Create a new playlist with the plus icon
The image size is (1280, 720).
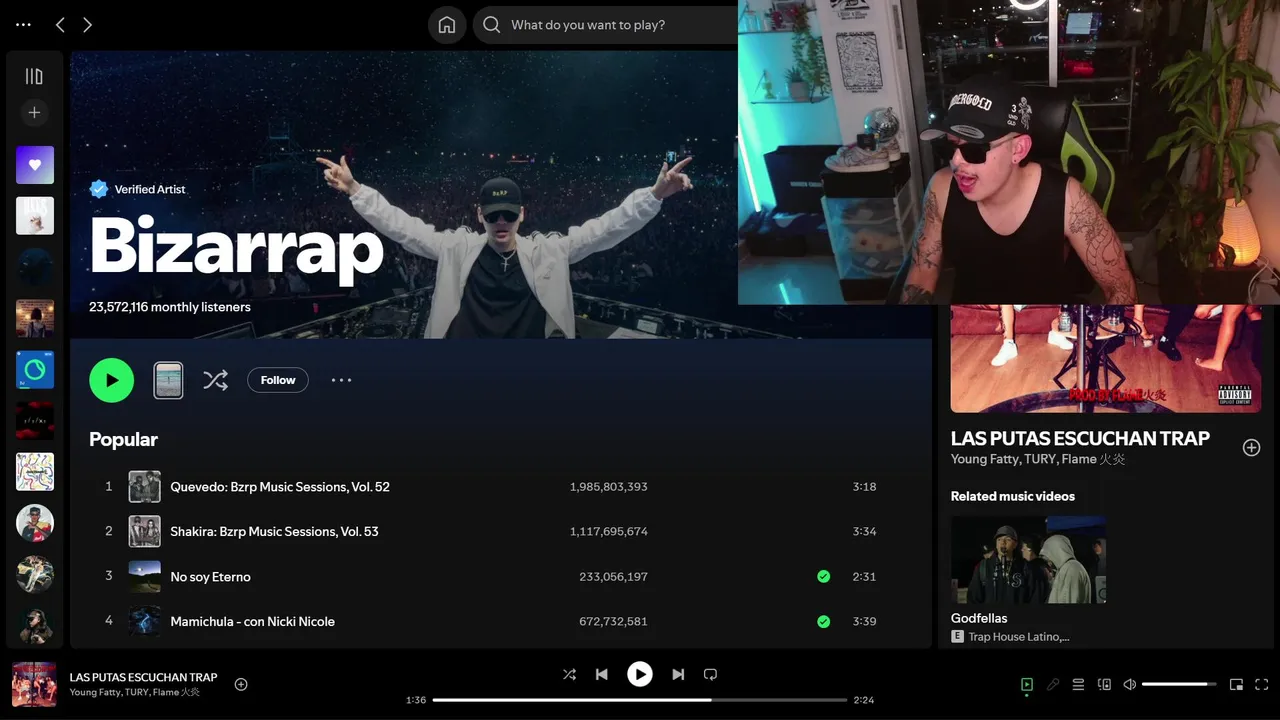point(34,113)
